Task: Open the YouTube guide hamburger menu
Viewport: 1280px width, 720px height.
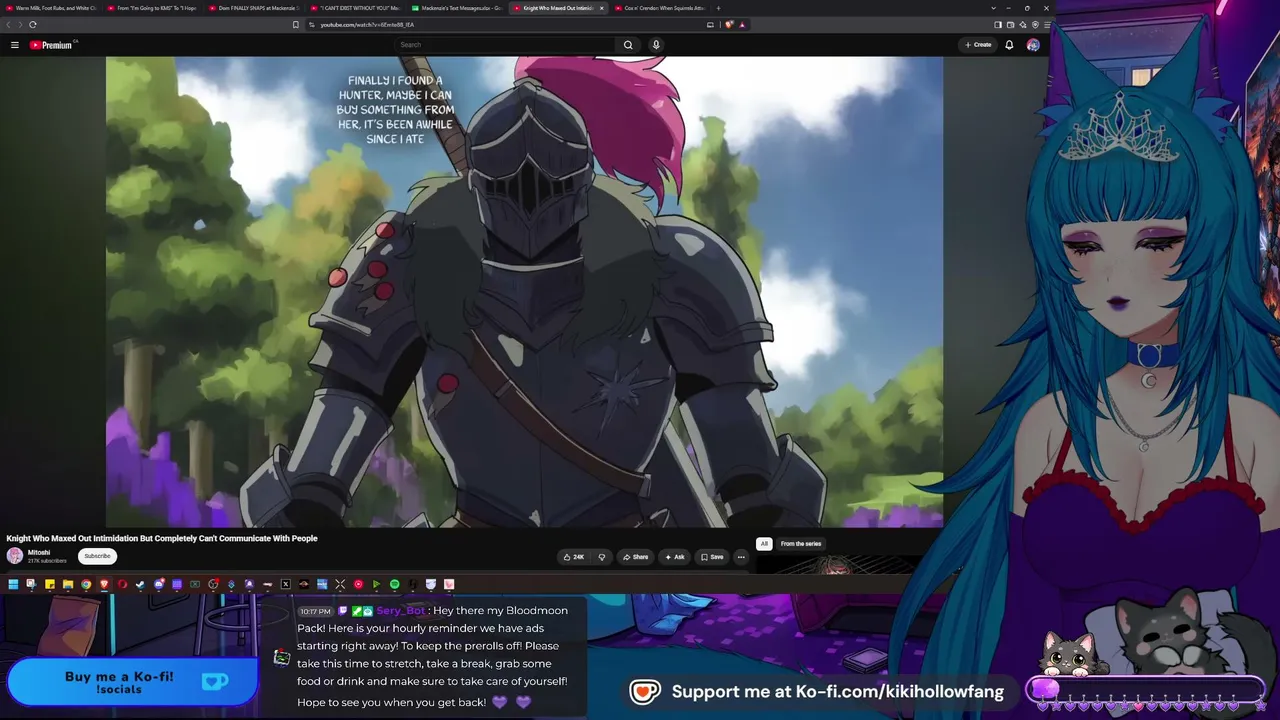Action: coord(15,45)
